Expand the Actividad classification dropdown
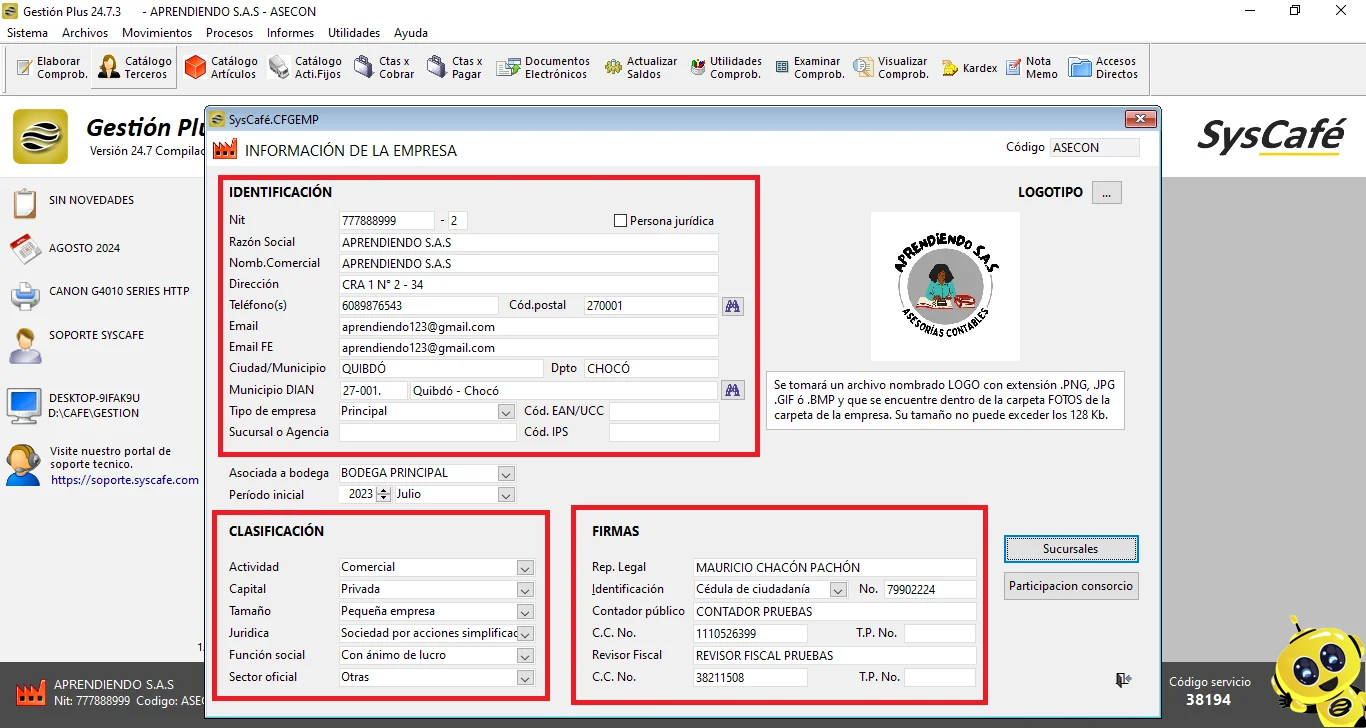This screenshot has width=1366, height=728. click(x=525, y=568)
